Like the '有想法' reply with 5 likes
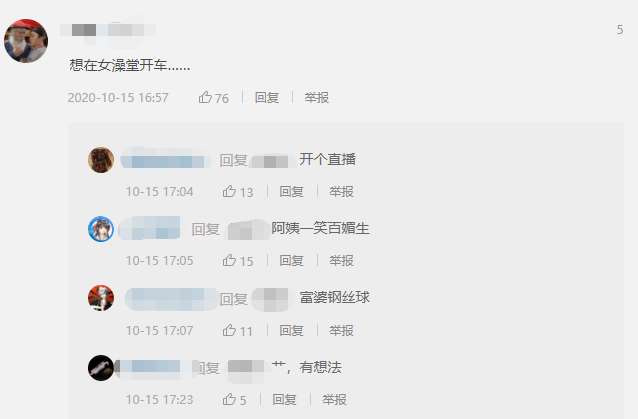 234,399
